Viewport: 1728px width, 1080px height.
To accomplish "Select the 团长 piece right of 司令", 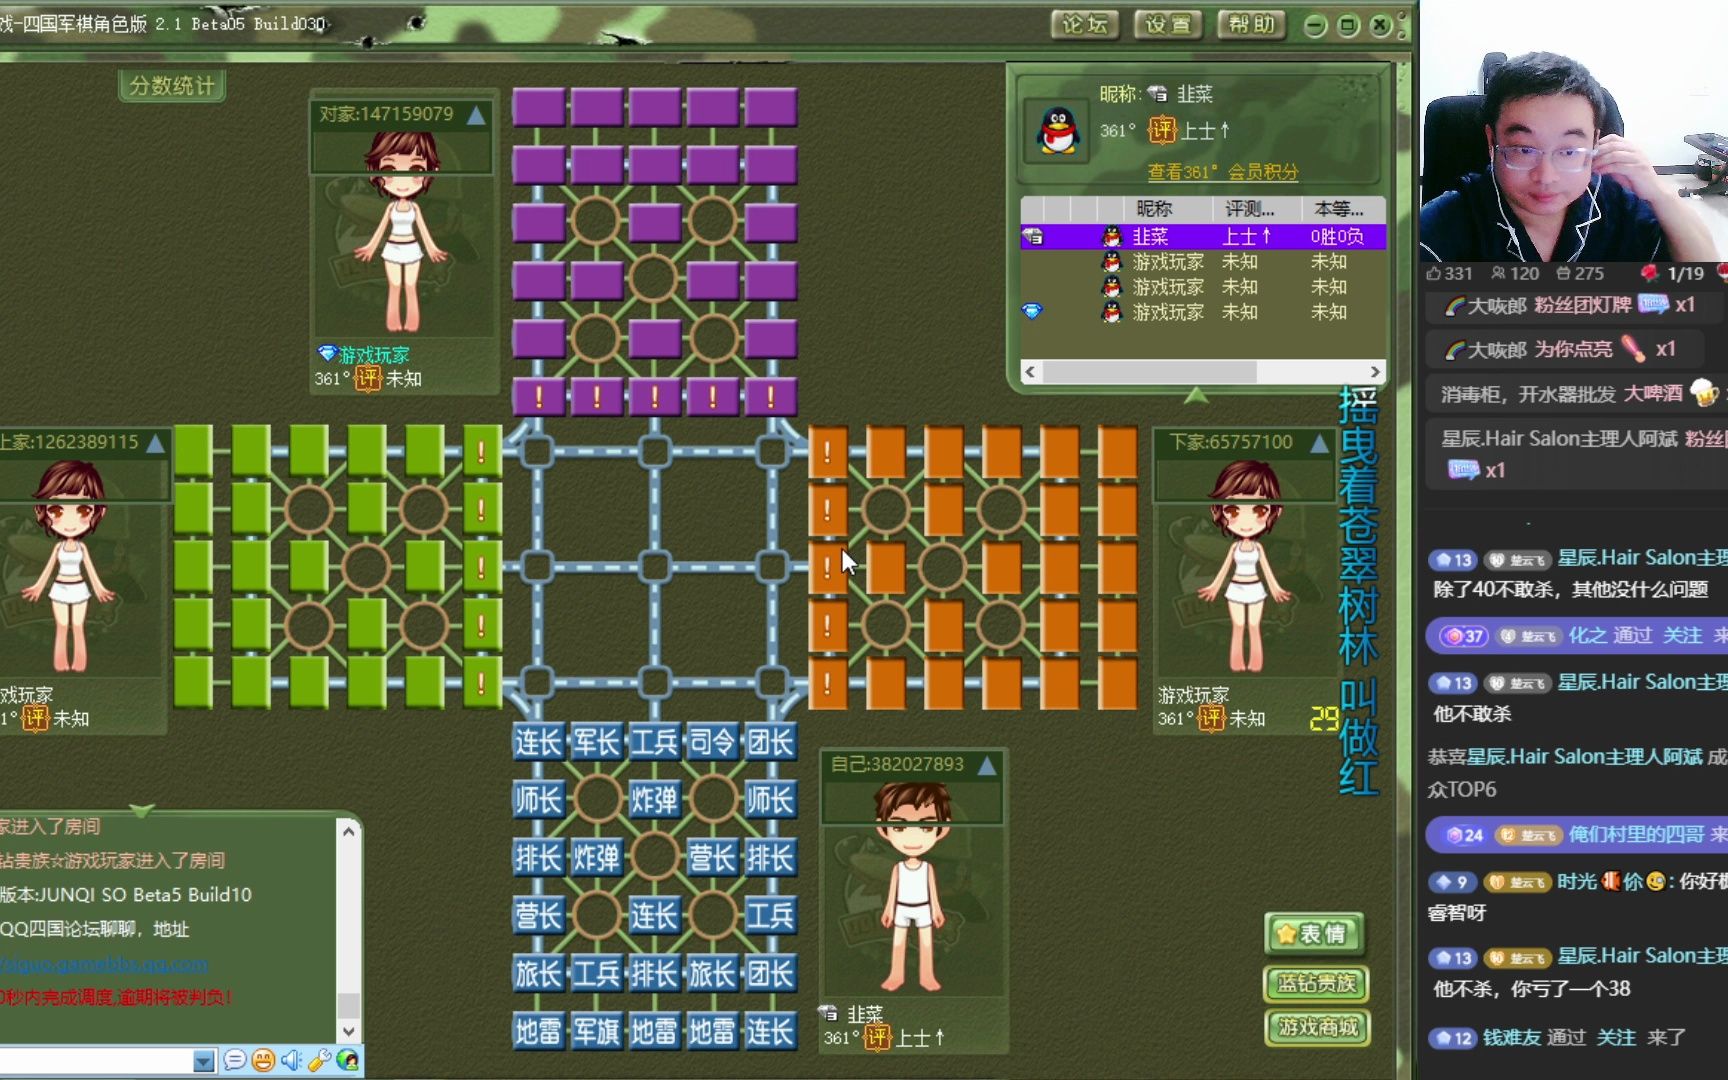I will coord(770,742).
